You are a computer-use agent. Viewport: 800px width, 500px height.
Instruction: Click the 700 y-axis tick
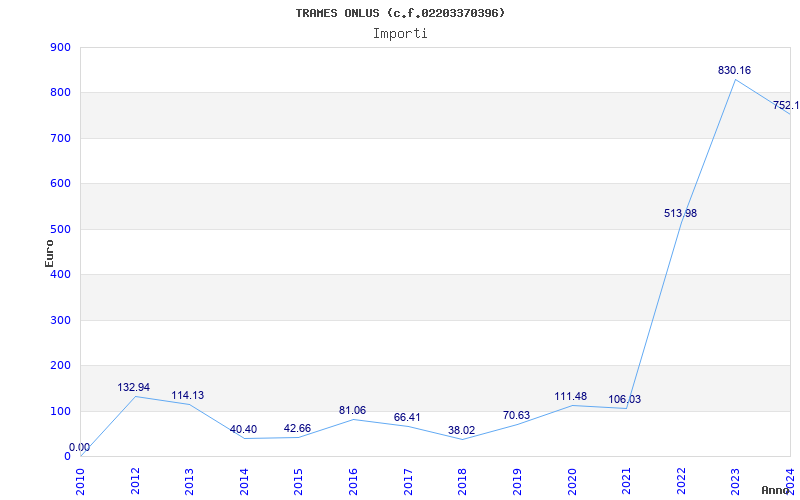(x=60, y=139)
